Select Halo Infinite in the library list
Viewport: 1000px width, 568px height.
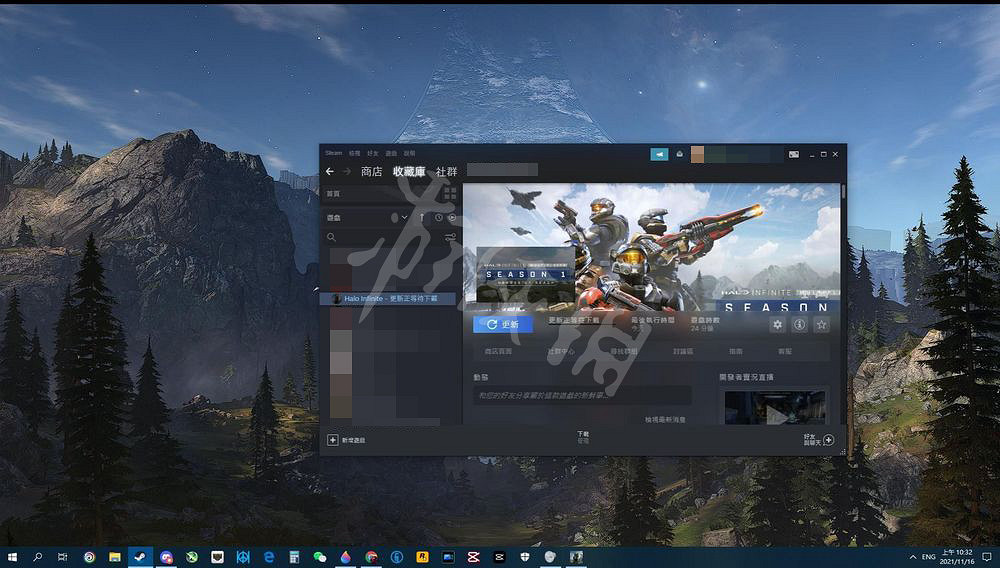tap(390, 298)
